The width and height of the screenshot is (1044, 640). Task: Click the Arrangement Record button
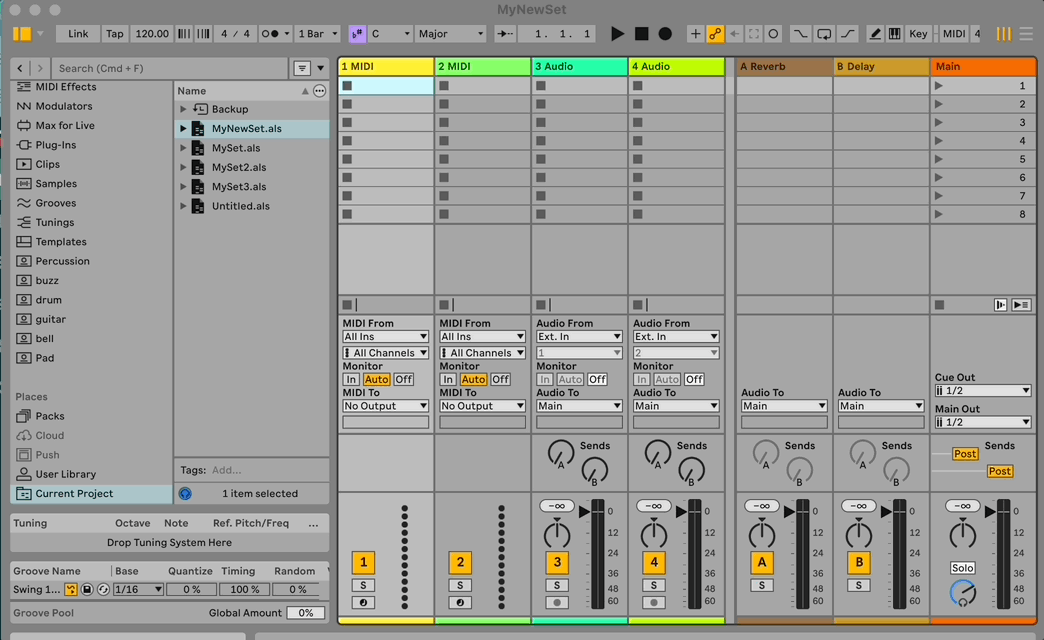click(665, 34)
